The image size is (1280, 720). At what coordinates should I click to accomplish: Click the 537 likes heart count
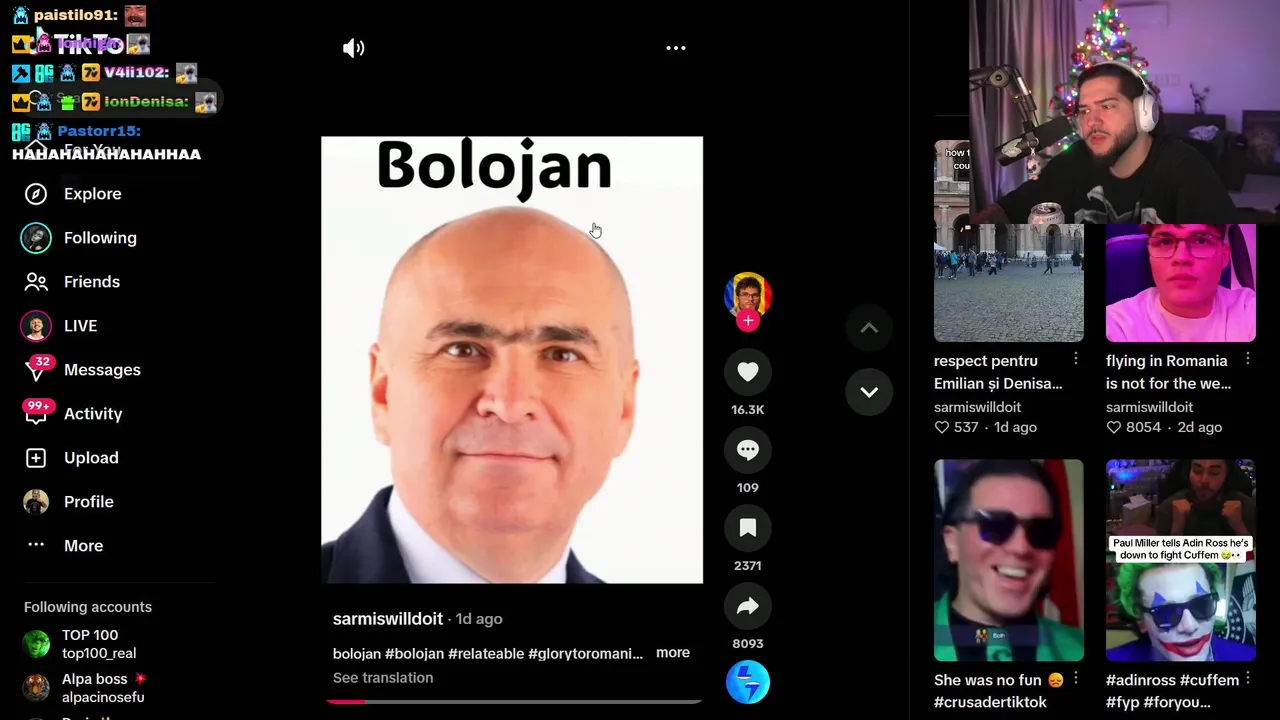956,427
